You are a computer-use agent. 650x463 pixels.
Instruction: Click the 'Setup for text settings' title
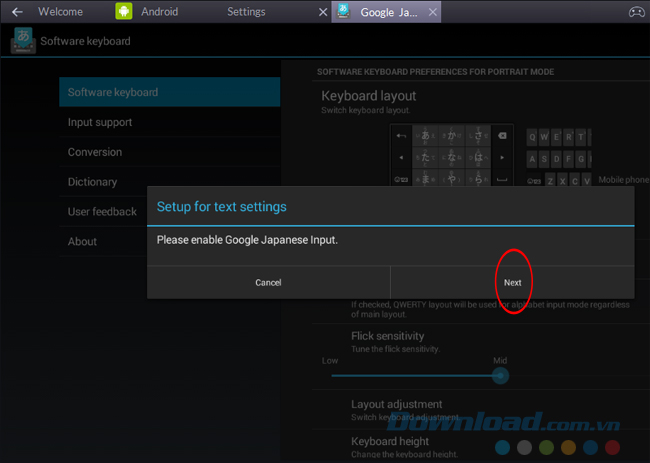pos(221,206)
